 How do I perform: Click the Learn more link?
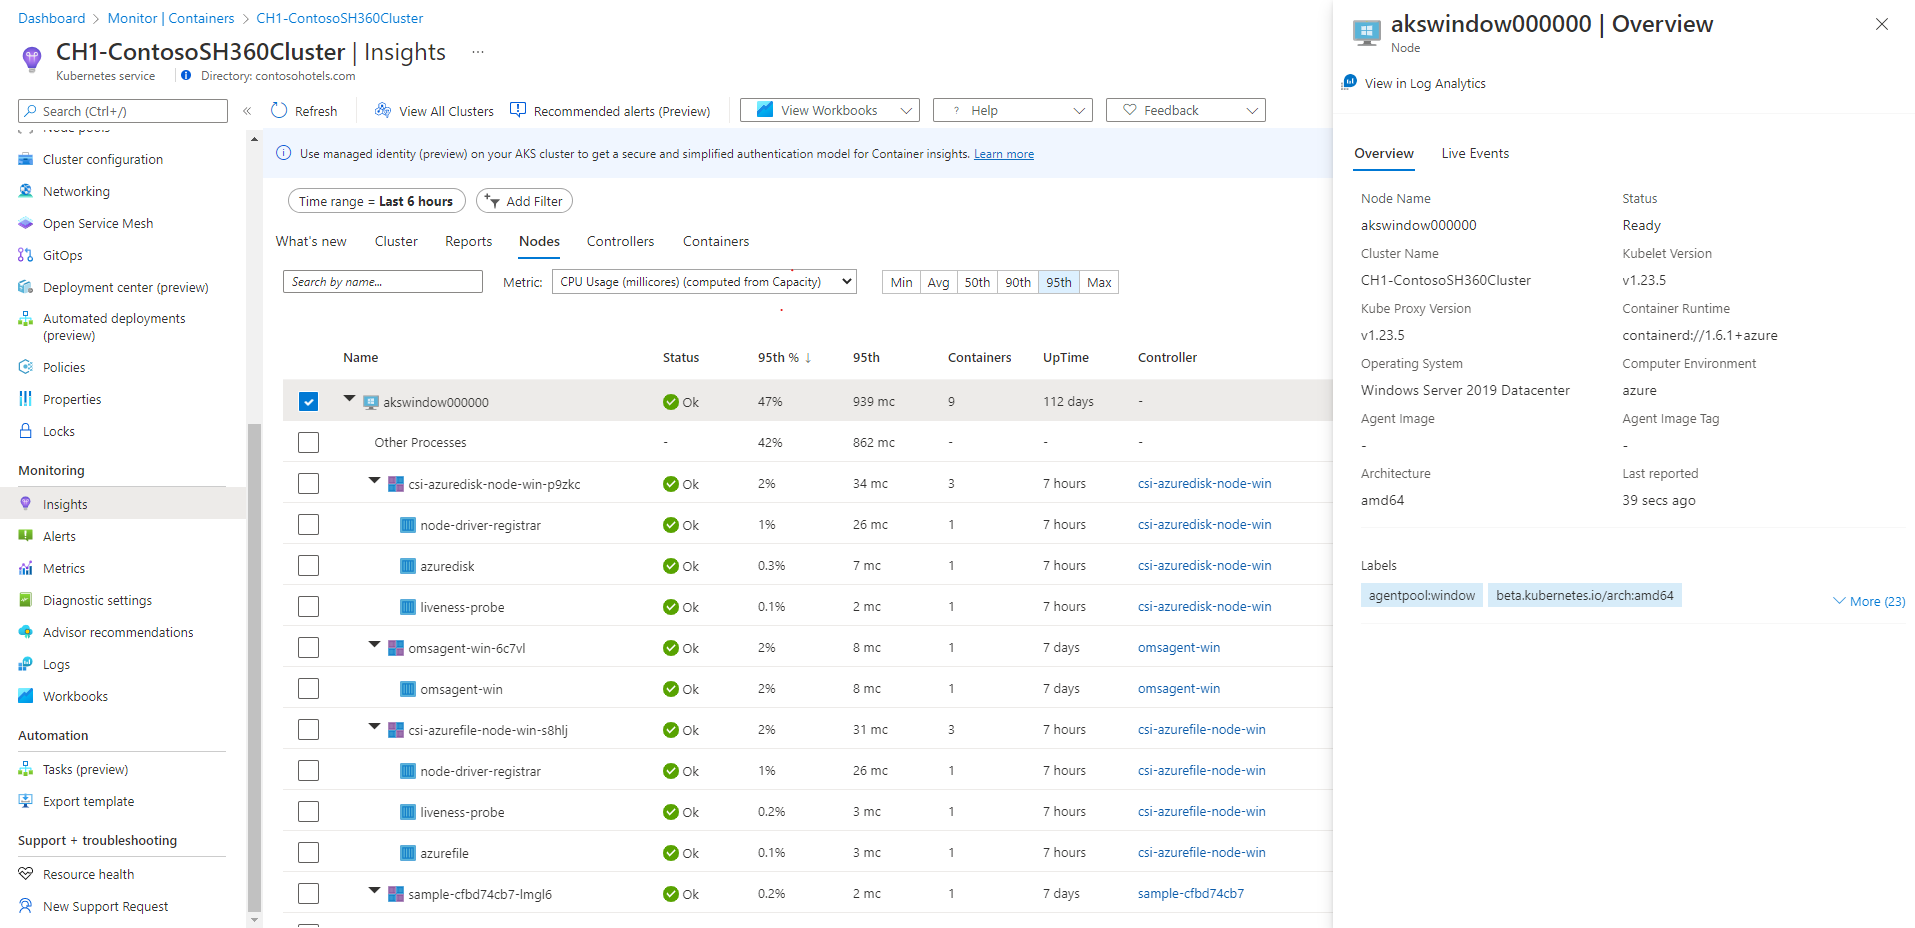[1003, 154]
